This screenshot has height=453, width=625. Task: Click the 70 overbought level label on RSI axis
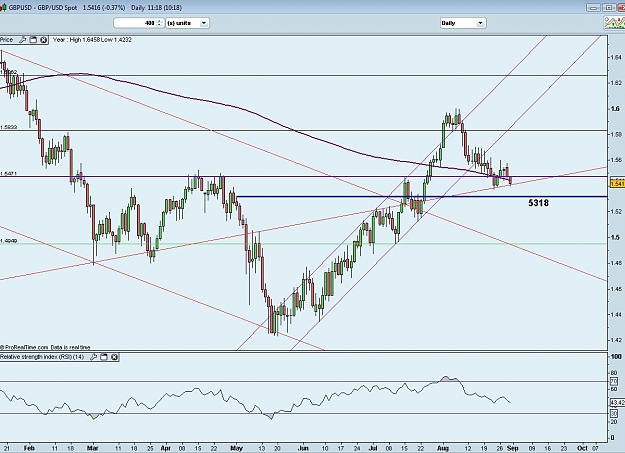coord(614,382)
